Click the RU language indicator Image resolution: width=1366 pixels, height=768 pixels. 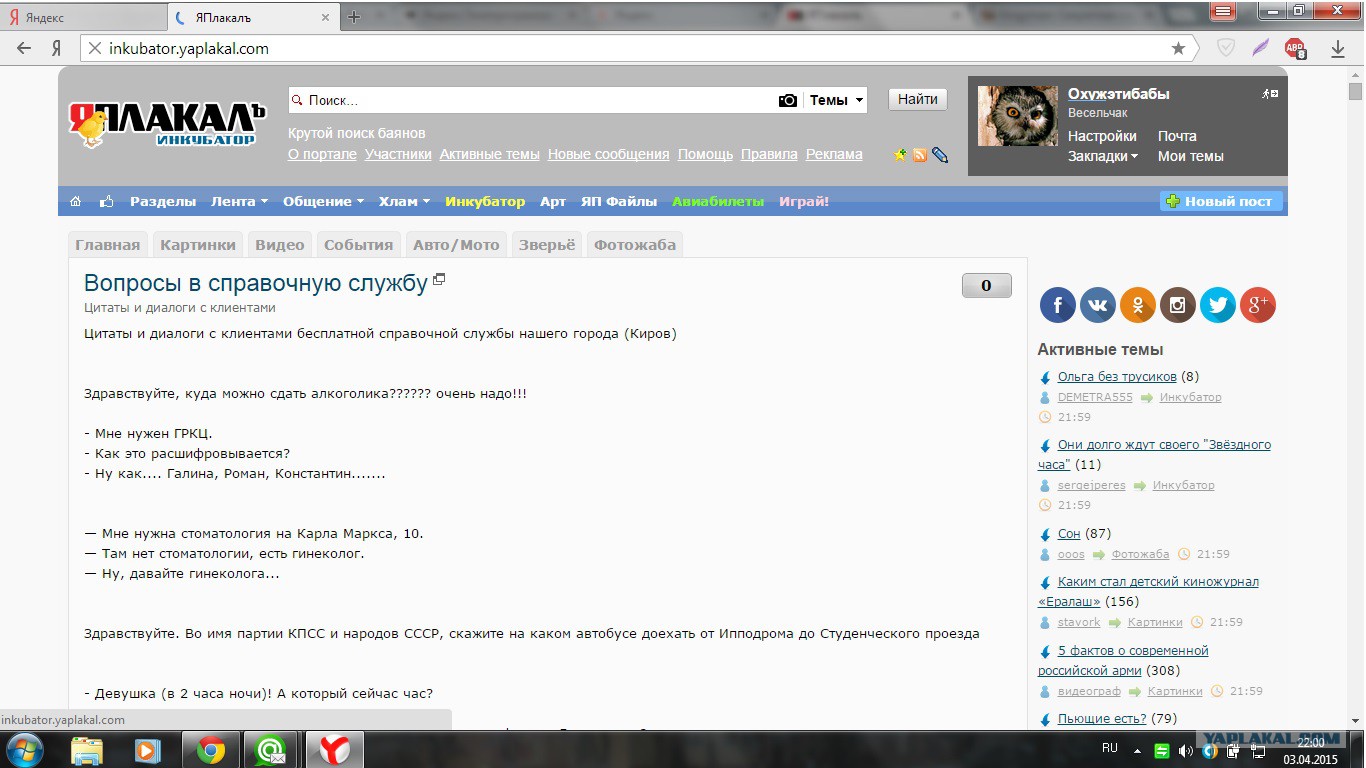1109,748
